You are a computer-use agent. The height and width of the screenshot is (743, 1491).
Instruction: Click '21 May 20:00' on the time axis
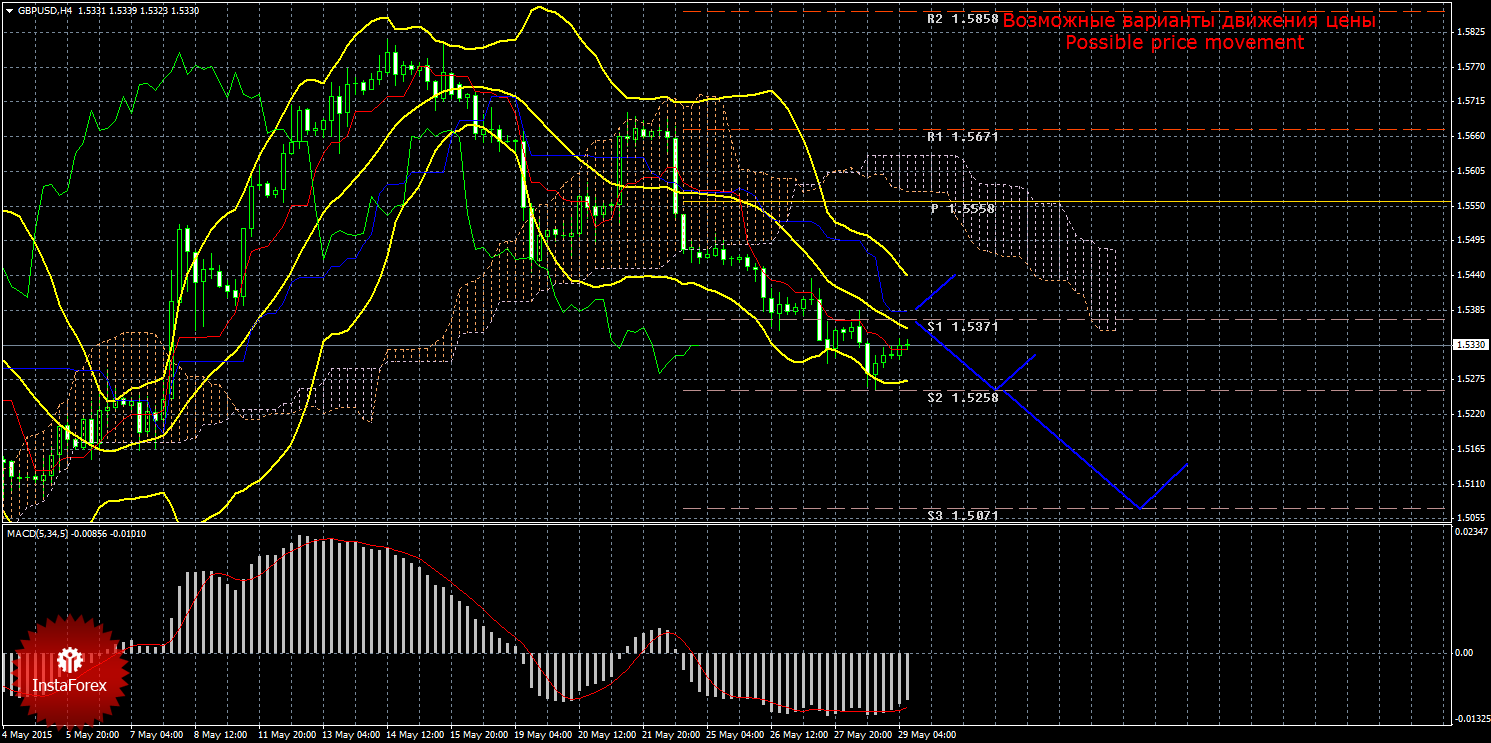[x=670, y=735]
